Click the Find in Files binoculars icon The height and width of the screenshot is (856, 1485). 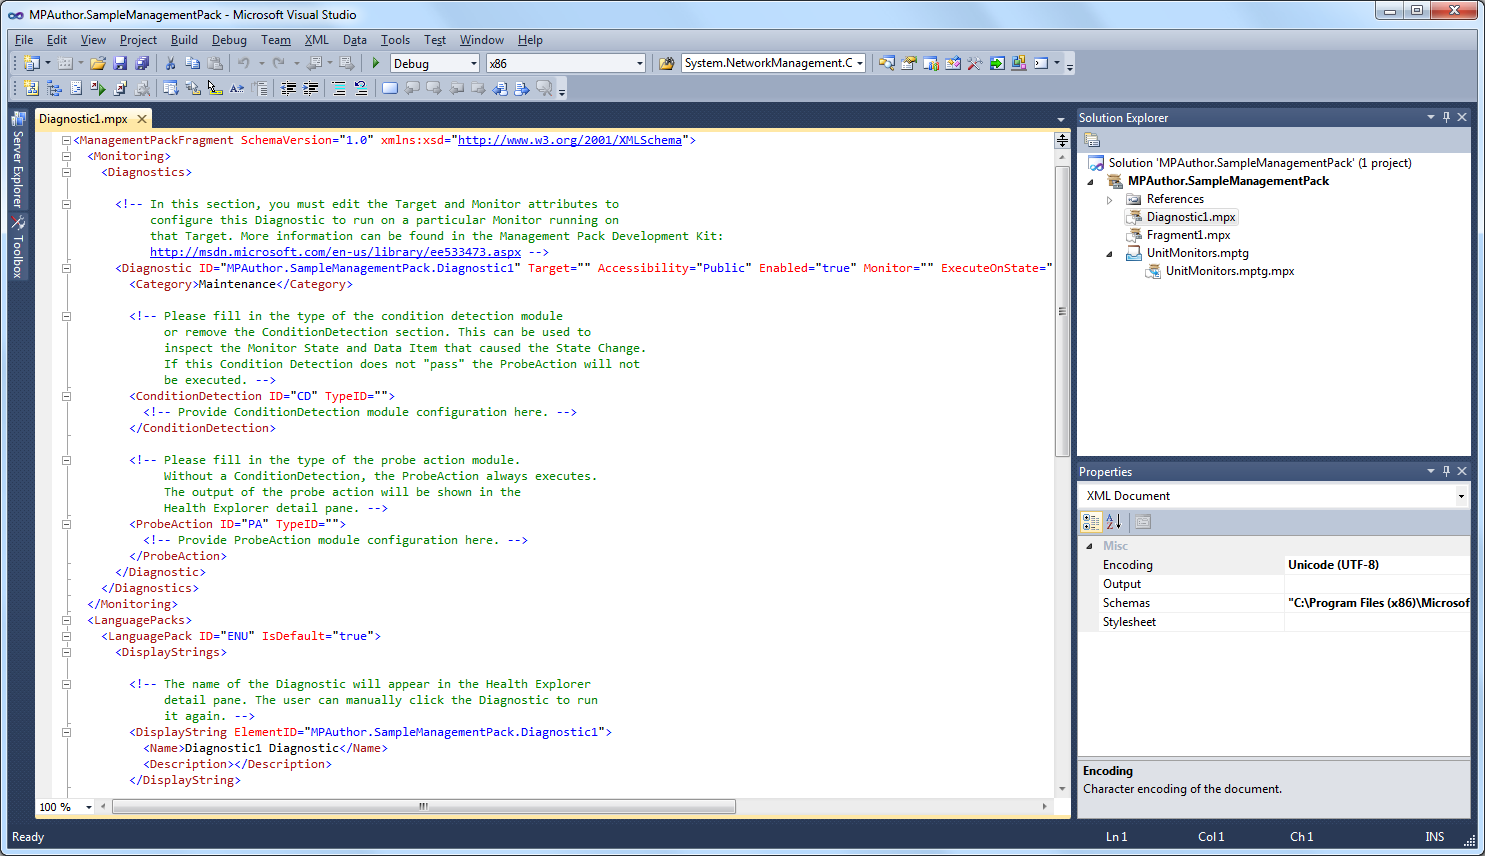pyautogui.click(x=666, y=63)
